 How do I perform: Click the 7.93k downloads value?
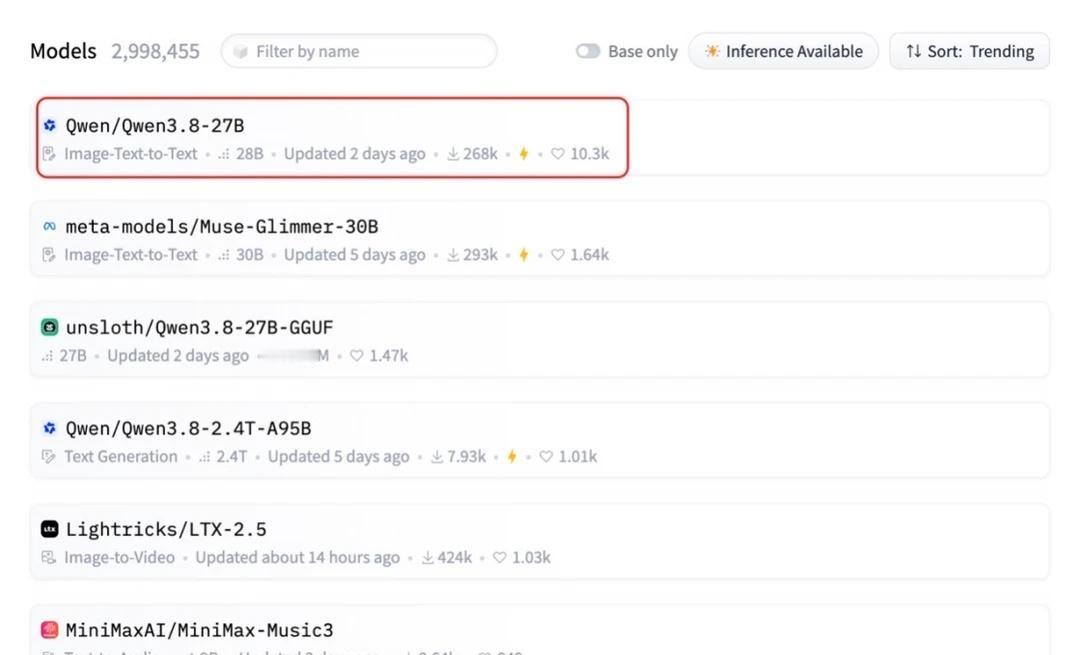[466, 457]
